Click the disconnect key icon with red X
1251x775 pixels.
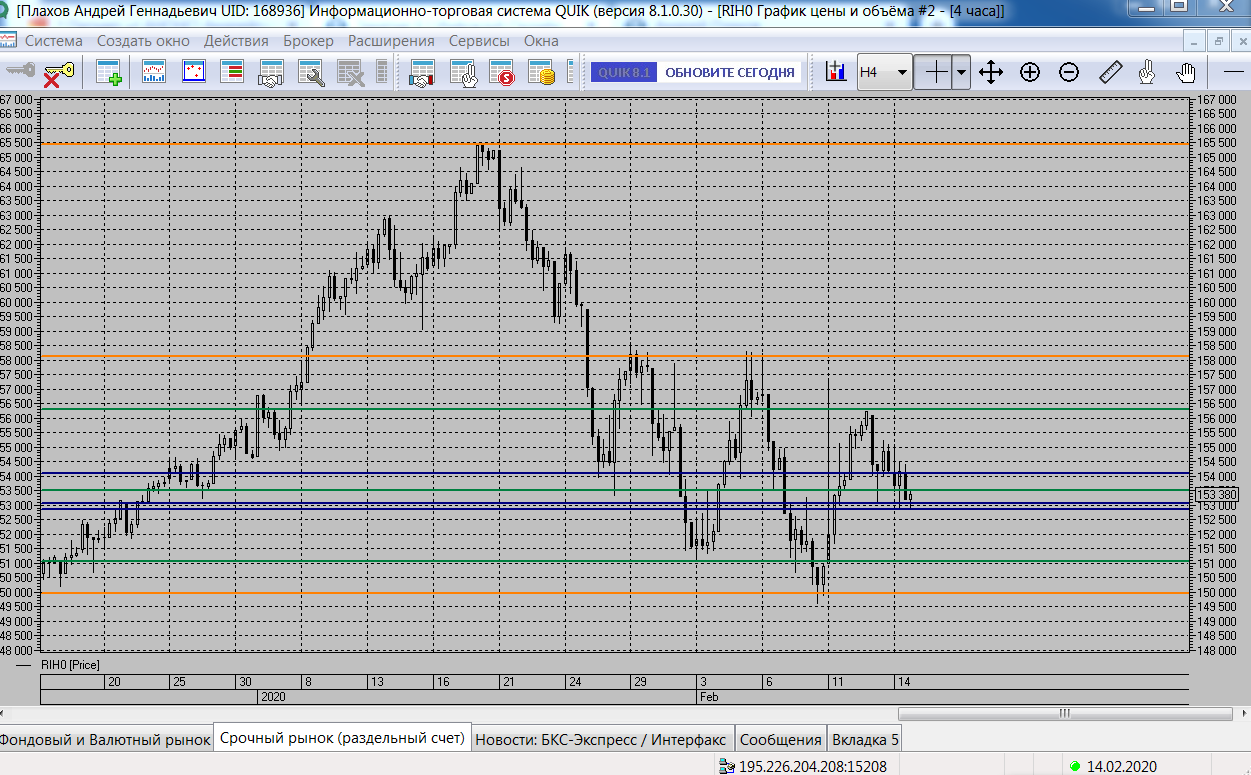pyautogui.click(x=58, y=72)
